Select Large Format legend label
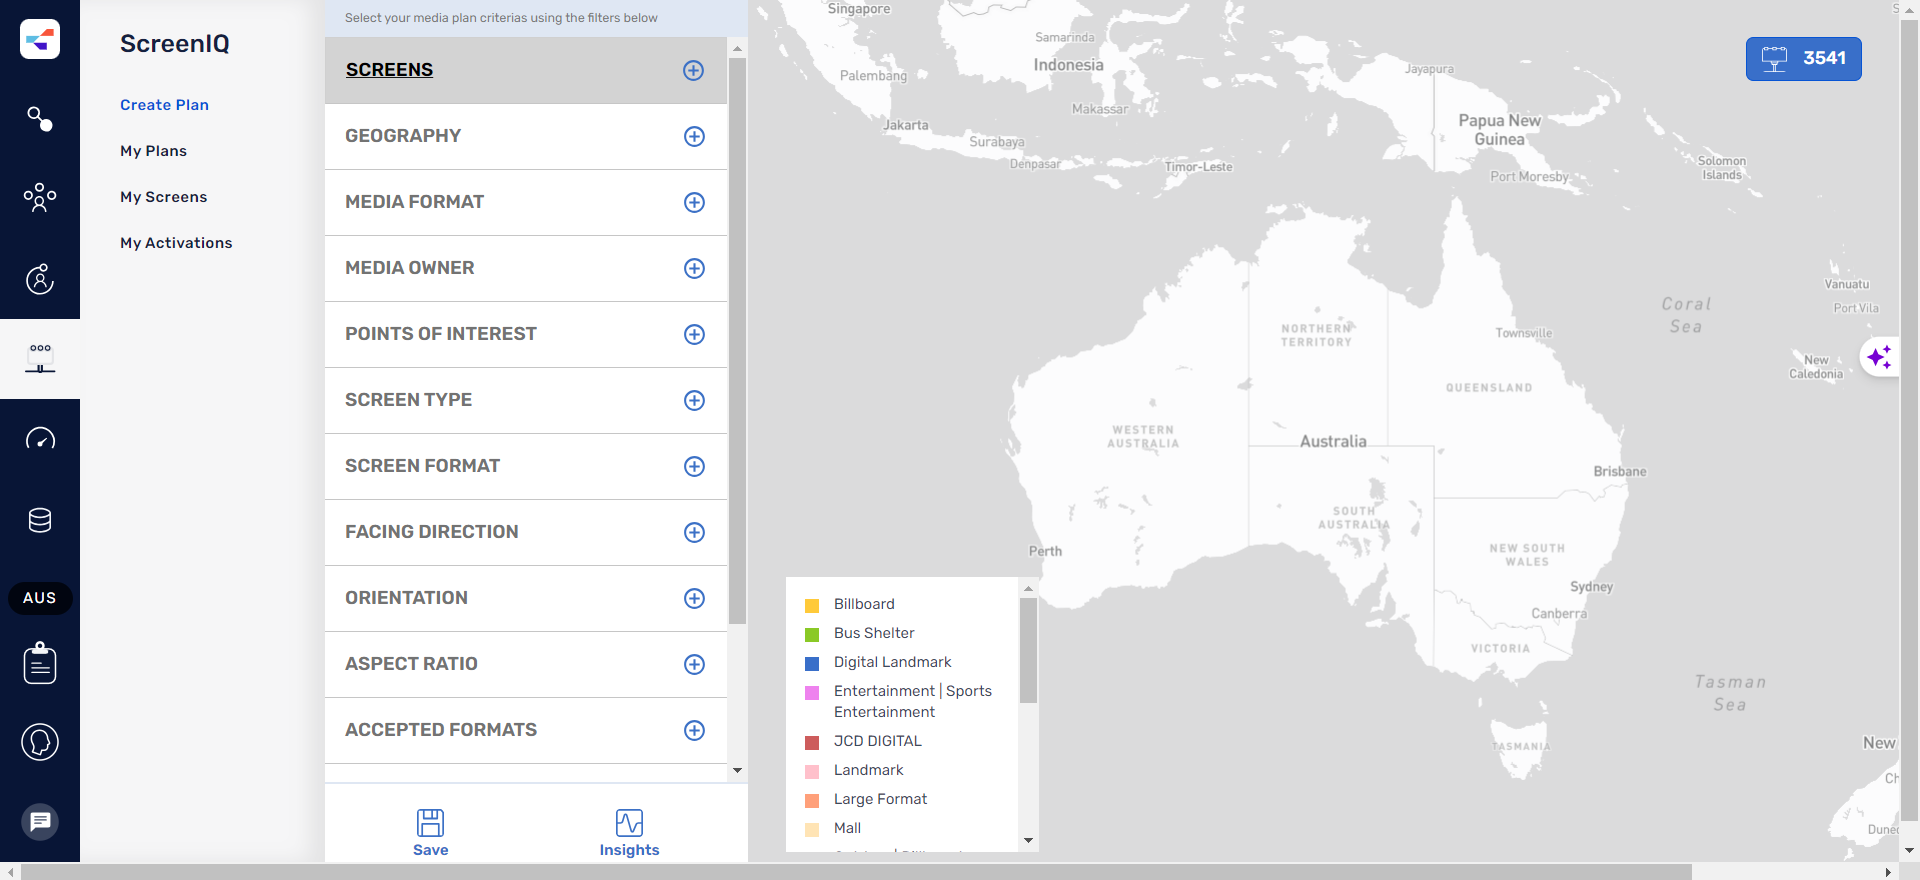 pos(880,799)
